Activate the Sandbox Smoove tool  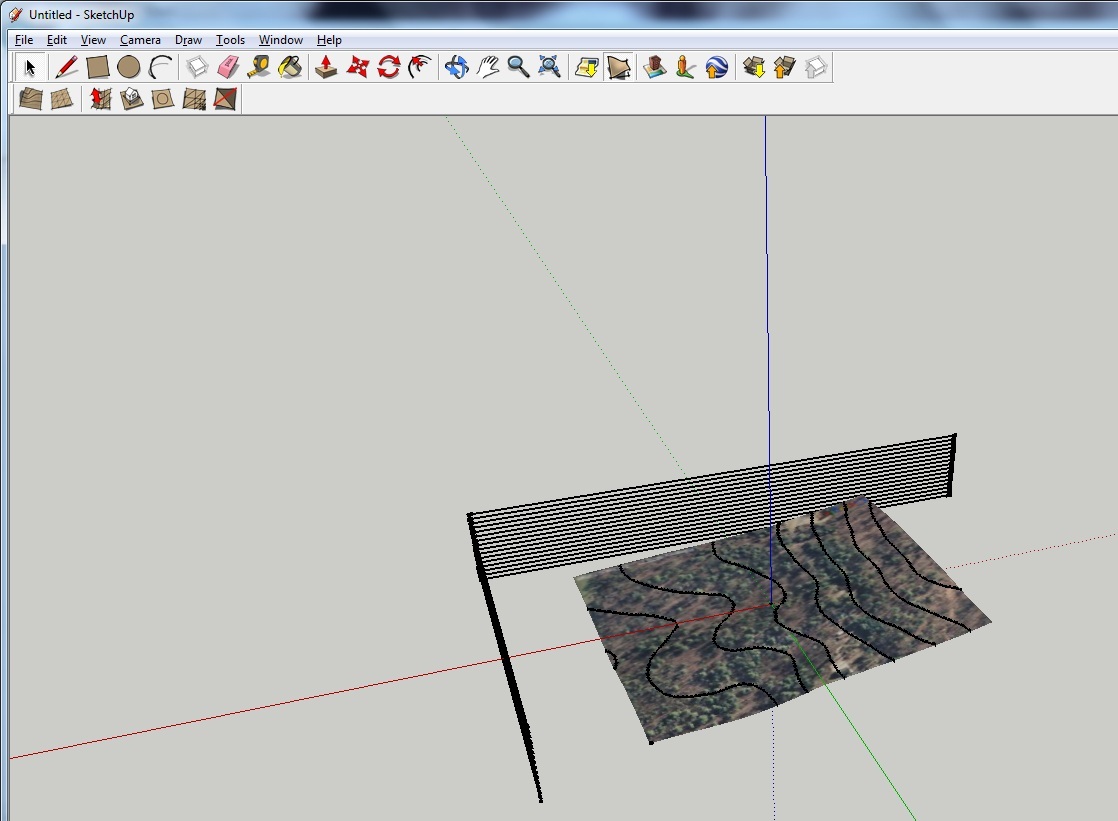pyautogui.click(x=100, y=98)
